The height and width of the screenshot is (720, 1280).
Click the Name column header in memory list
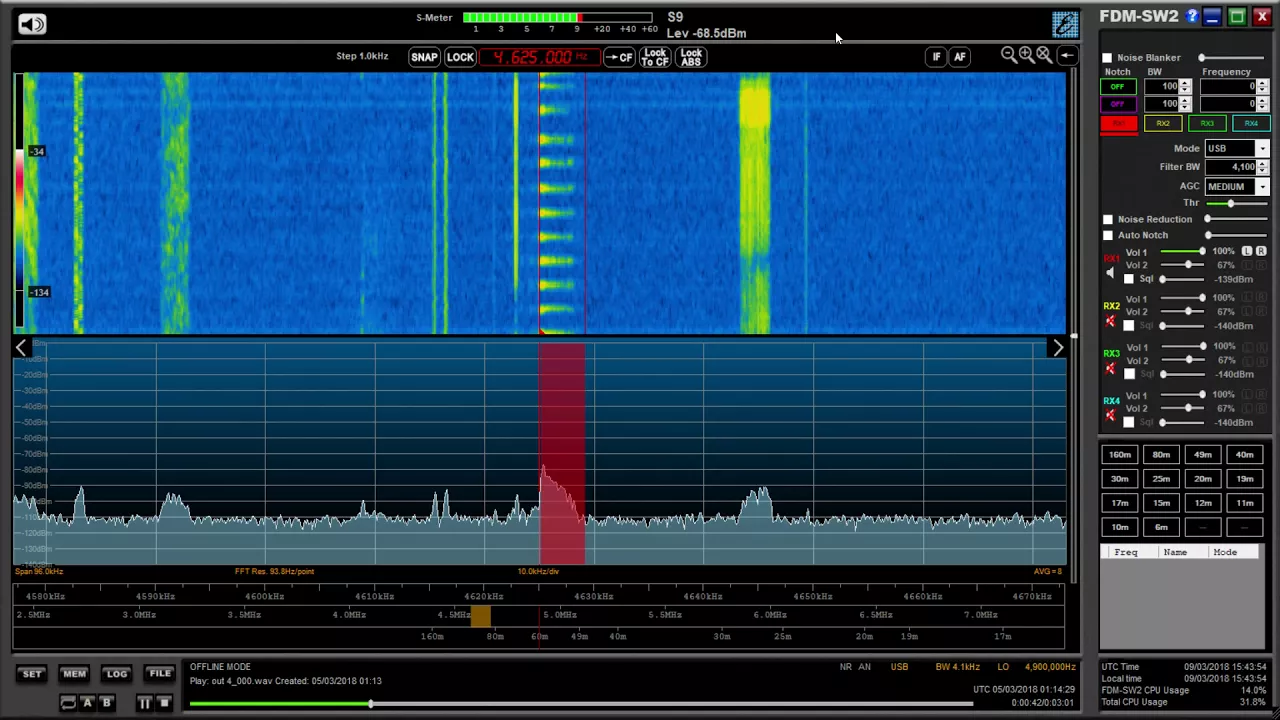coord(1175,552)
